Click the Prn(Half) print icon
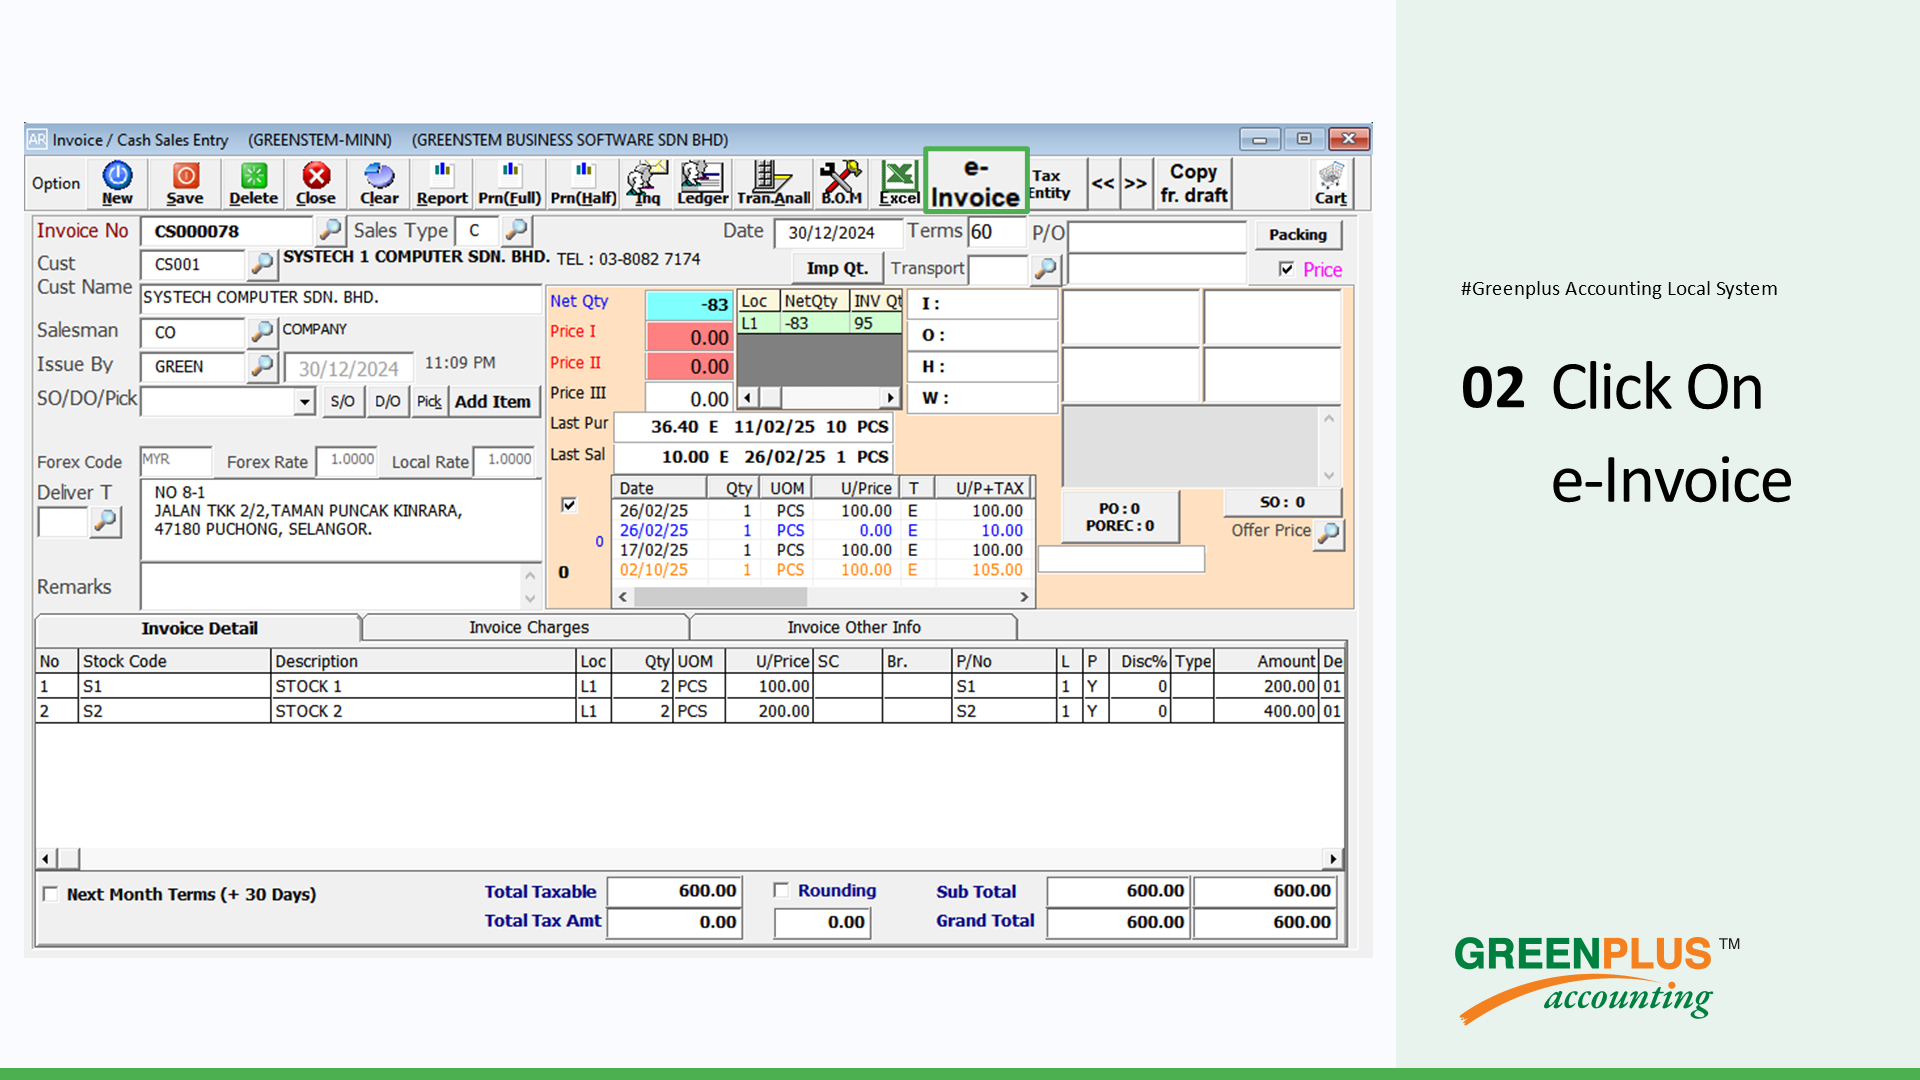This screenshot has width=1920, height=1080. (583, 183)
